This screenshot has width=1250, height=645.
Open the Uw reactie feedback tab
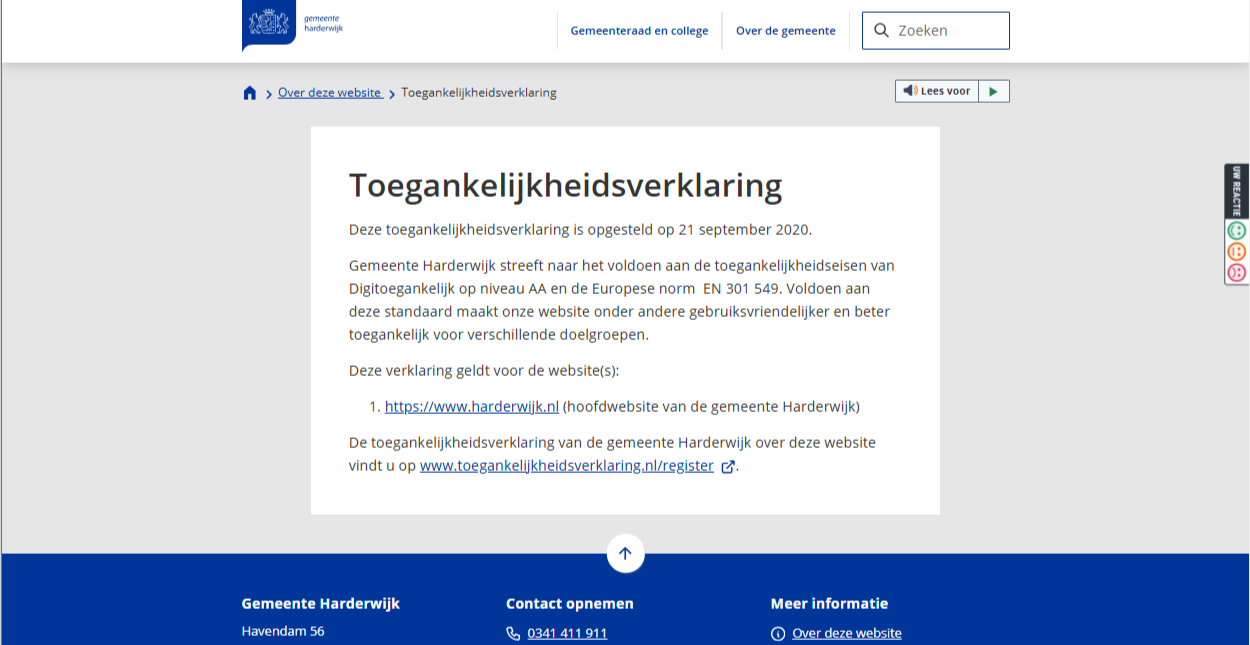click(1237, 190)
